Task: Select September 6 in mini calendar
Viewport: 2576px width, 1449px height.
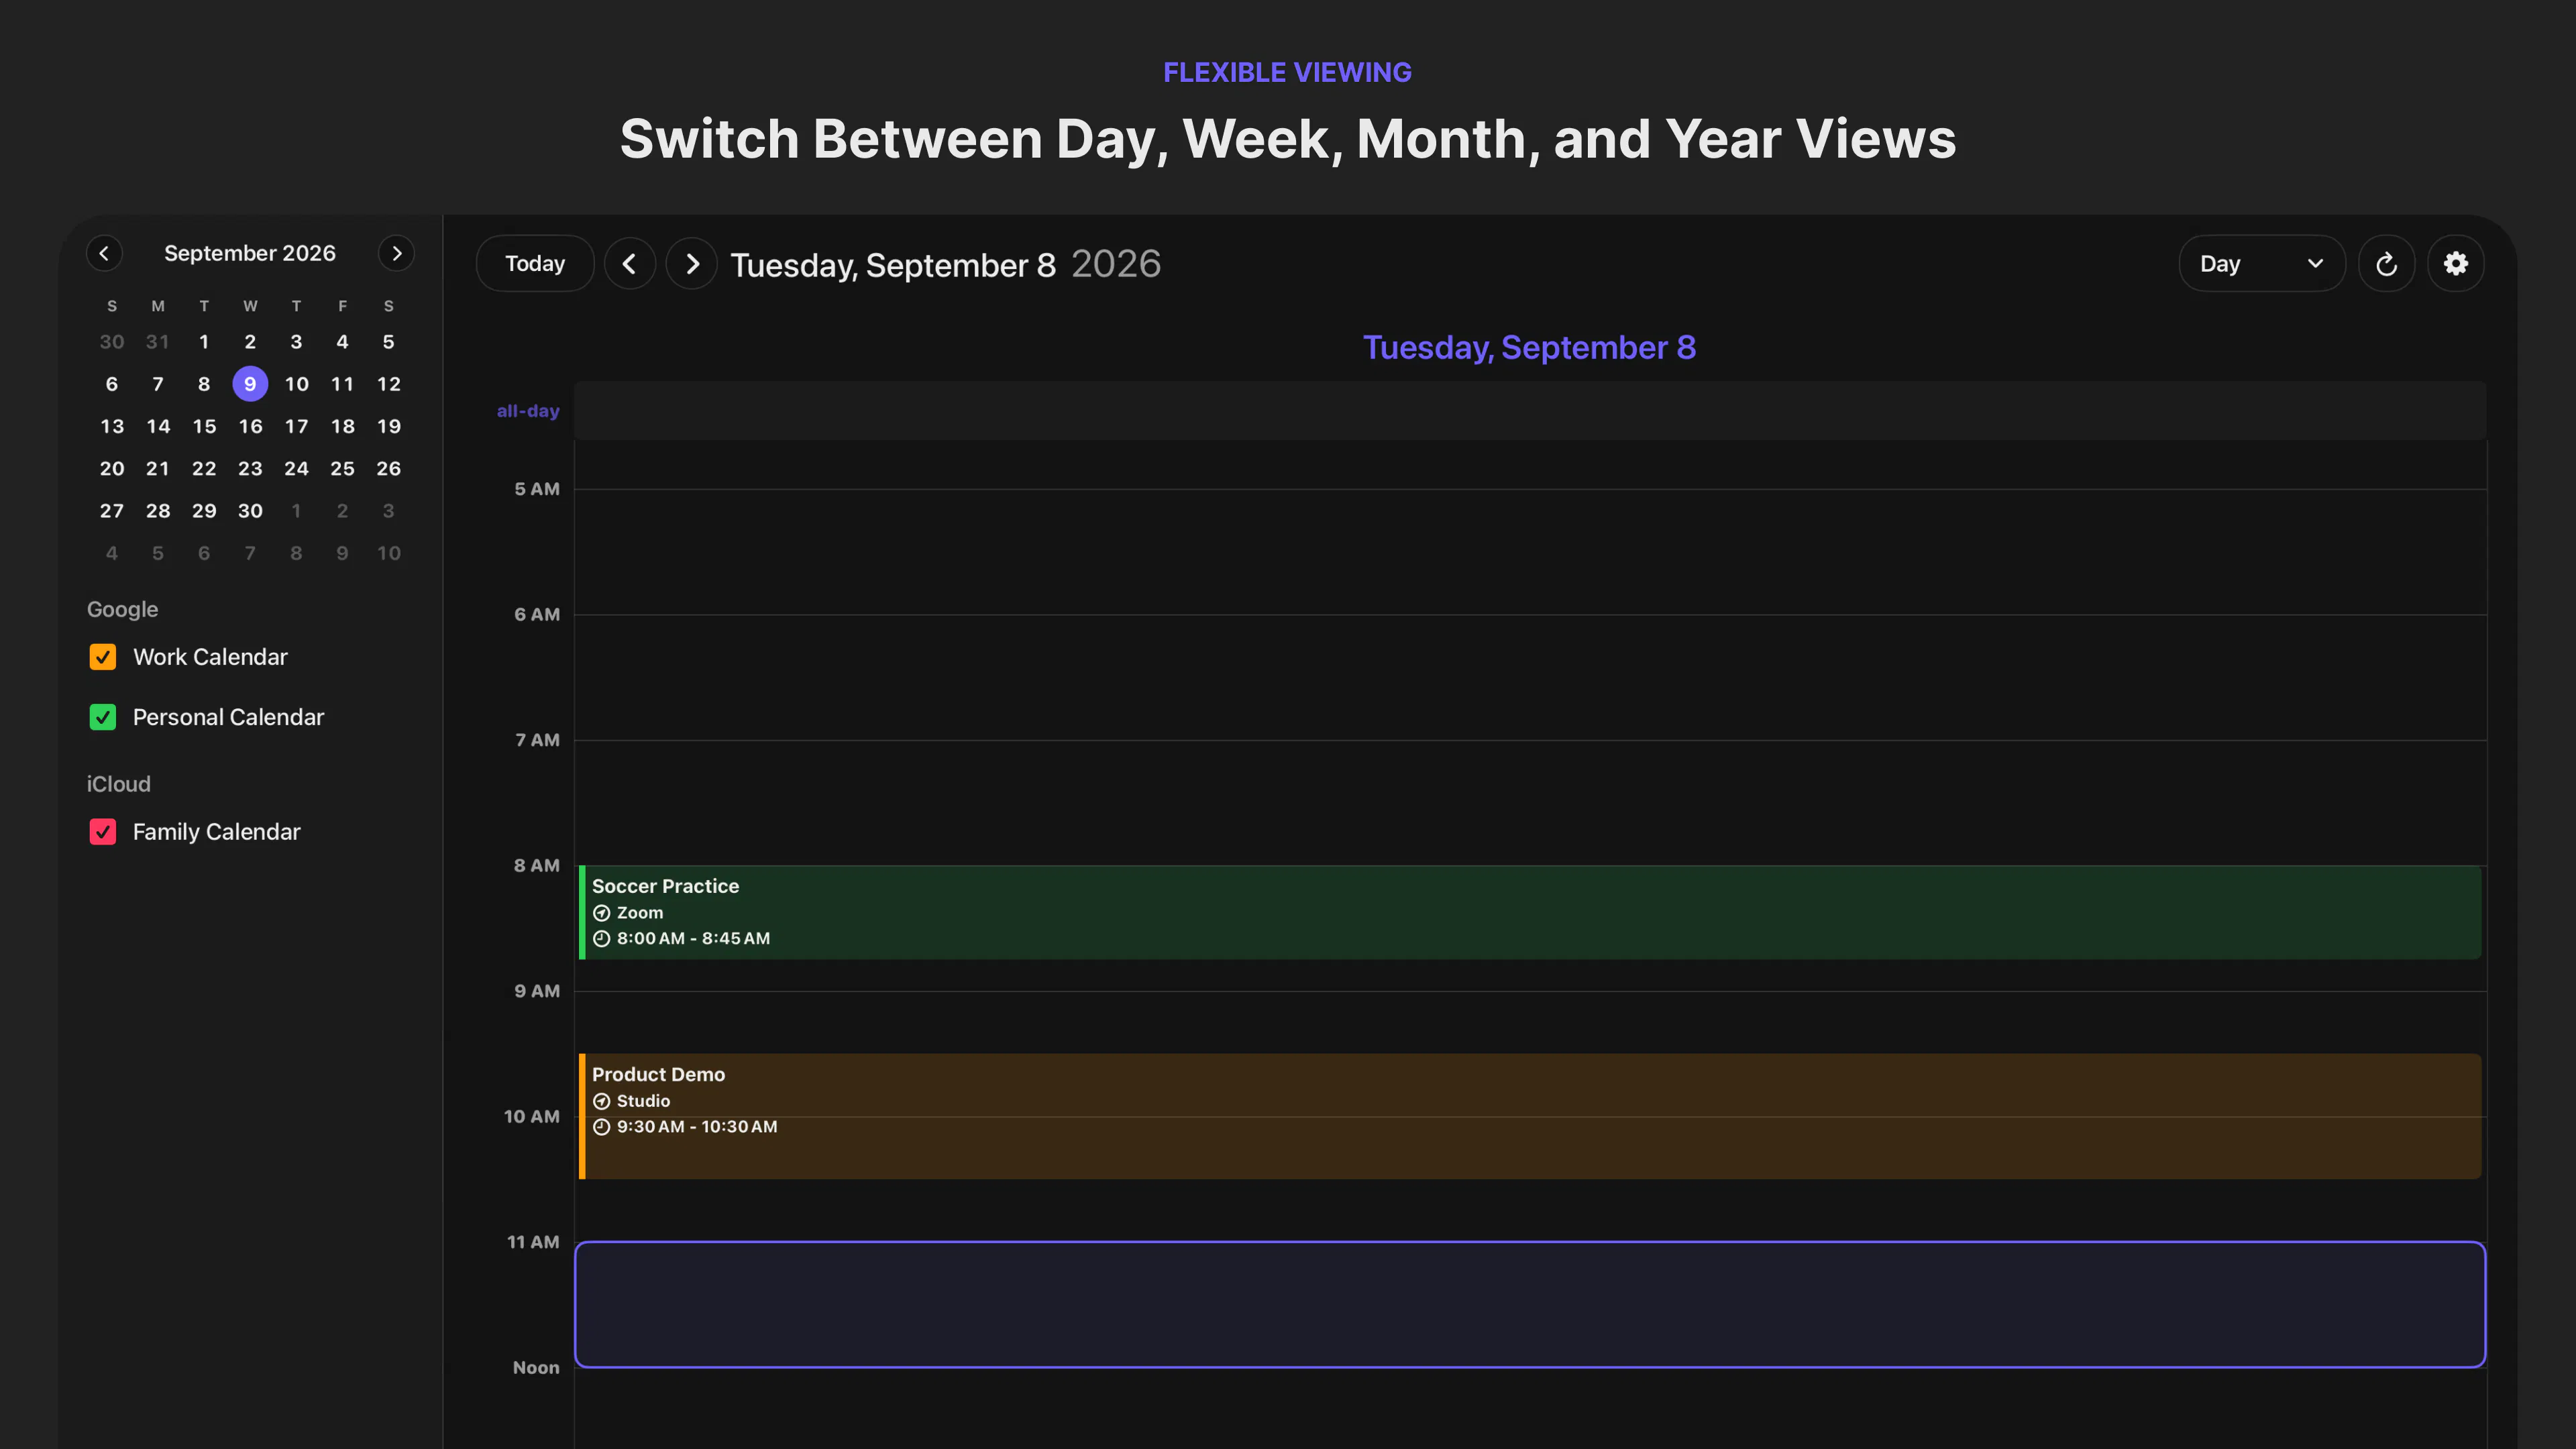Action: [x=112, y=384]
